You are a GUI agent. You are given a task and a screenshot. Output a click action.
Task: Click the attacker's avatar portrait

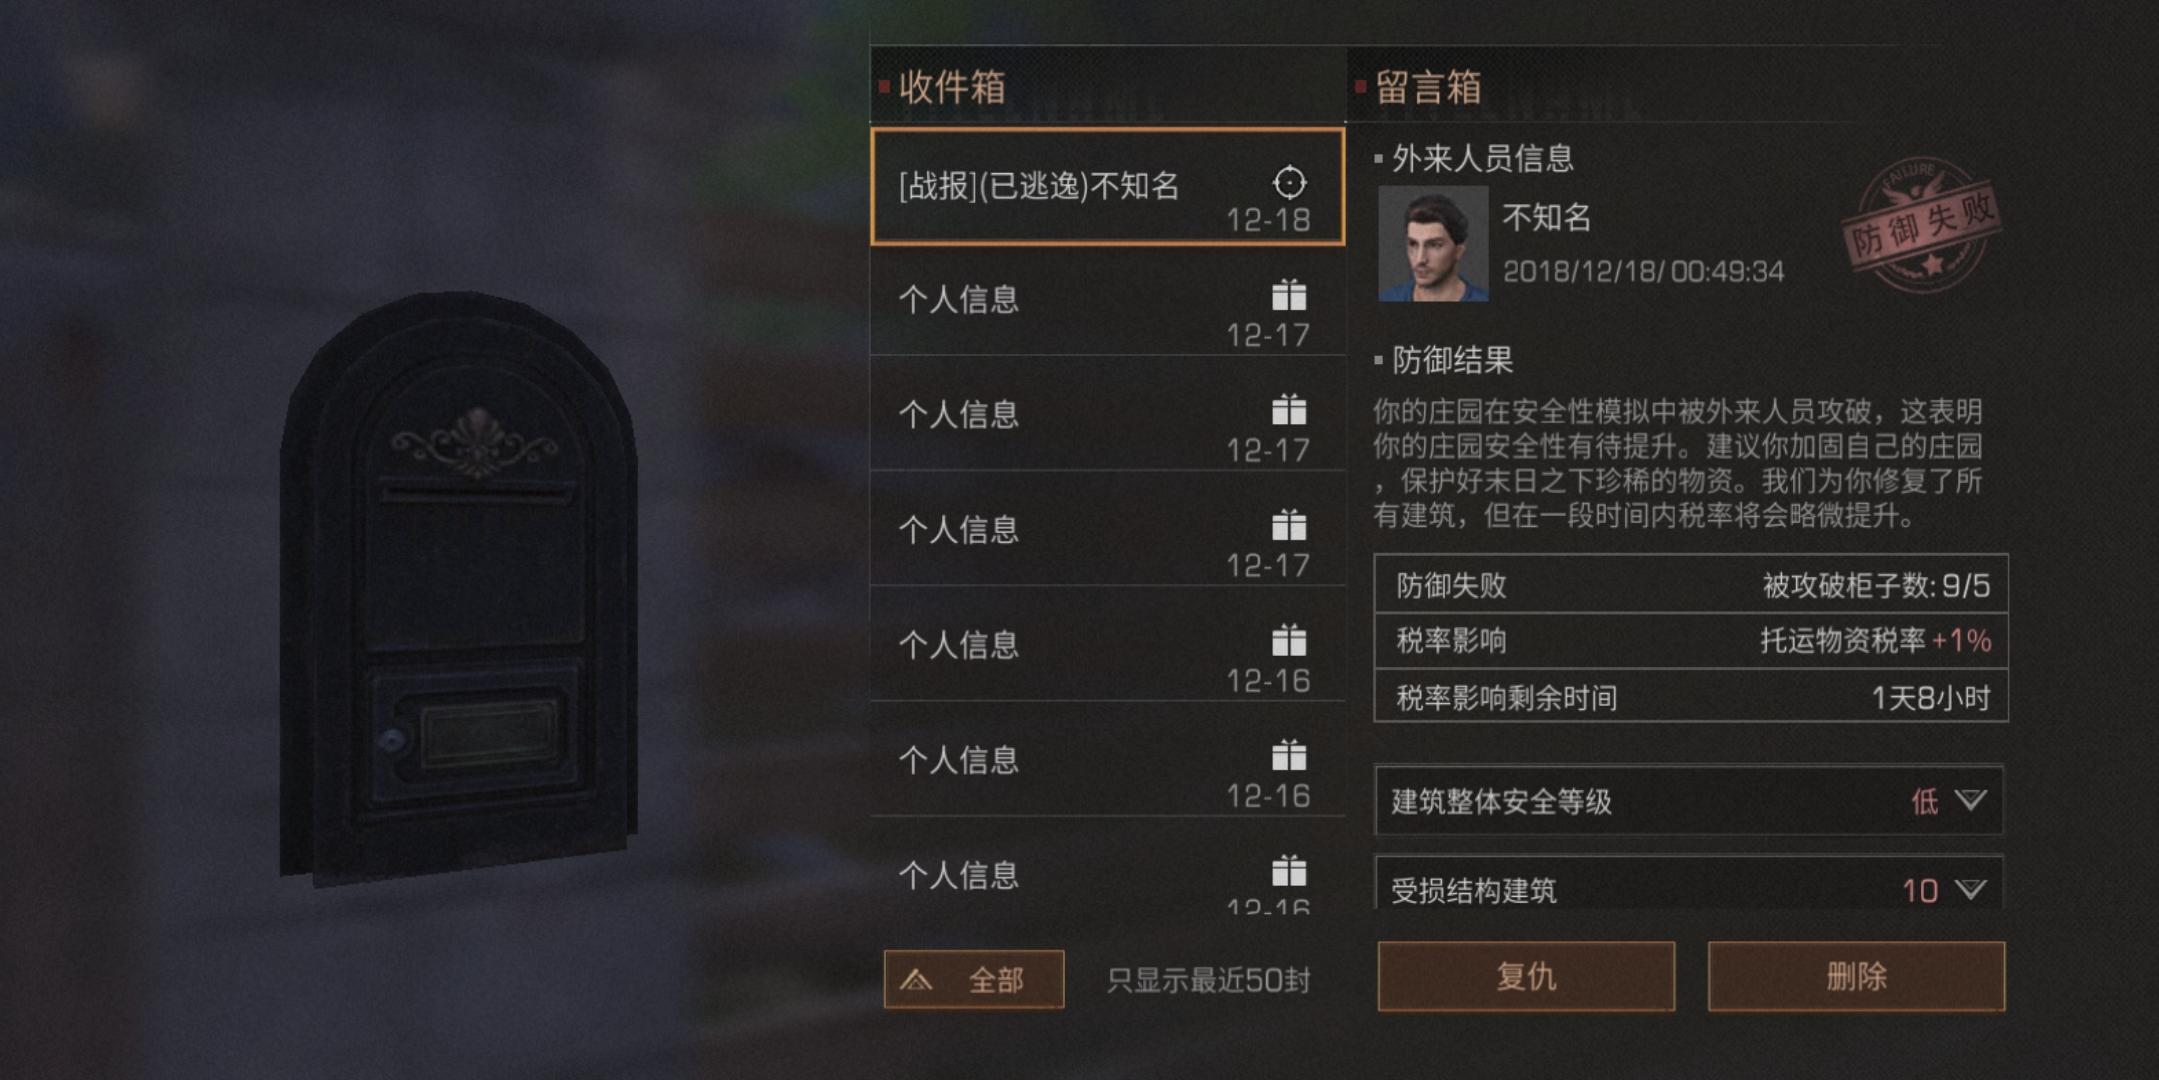tap(1433, 243)
